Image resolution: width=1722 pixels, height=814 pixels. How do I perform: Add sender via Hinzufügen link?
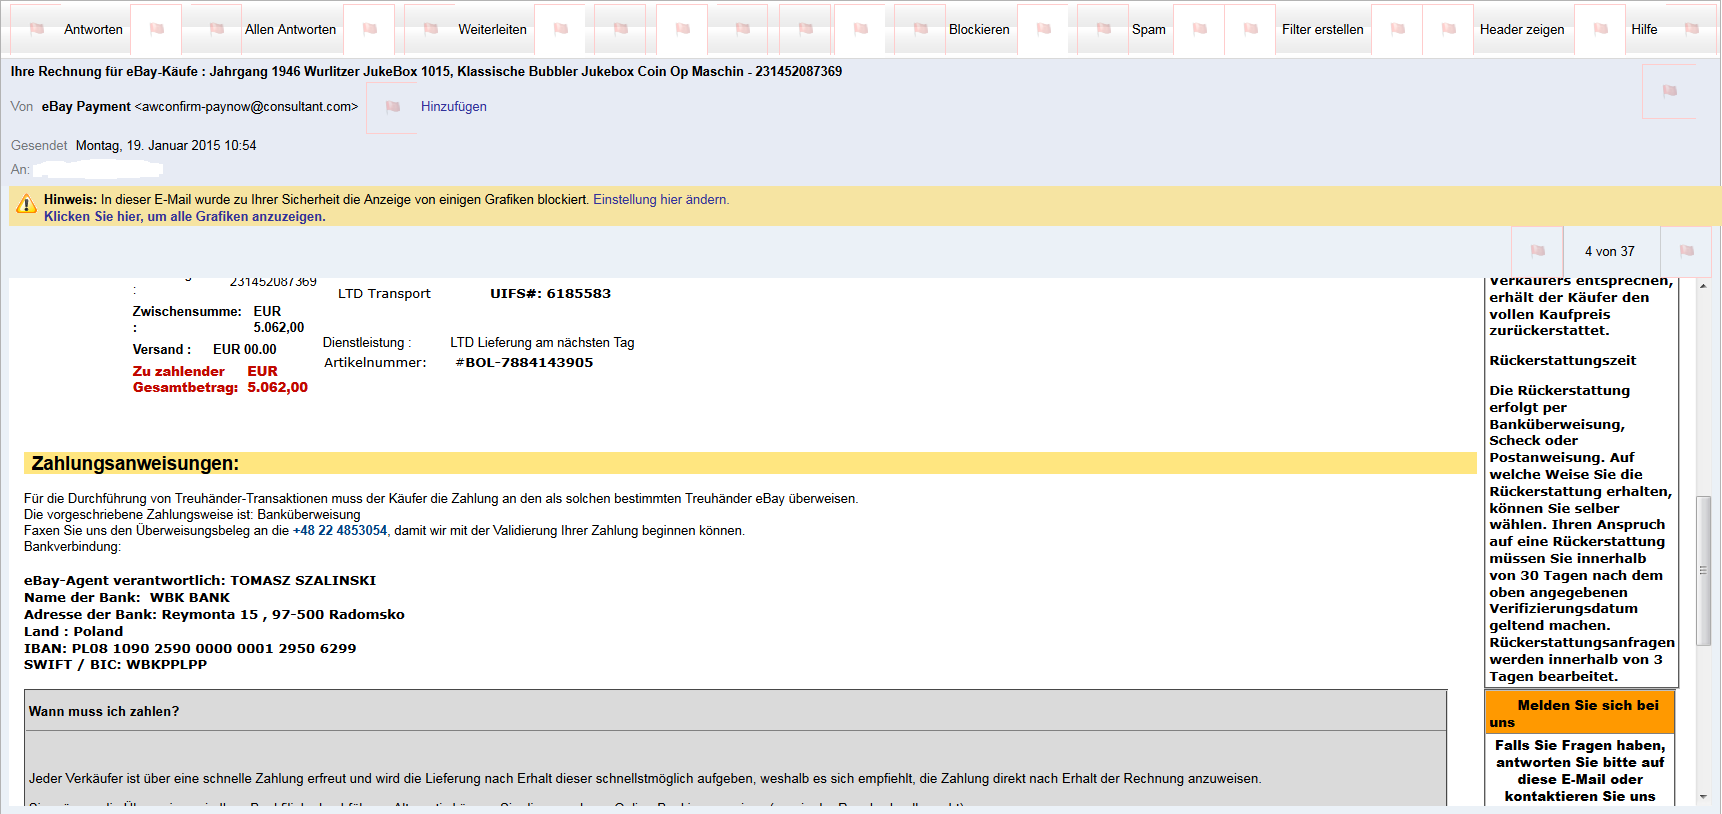[454, 107]
